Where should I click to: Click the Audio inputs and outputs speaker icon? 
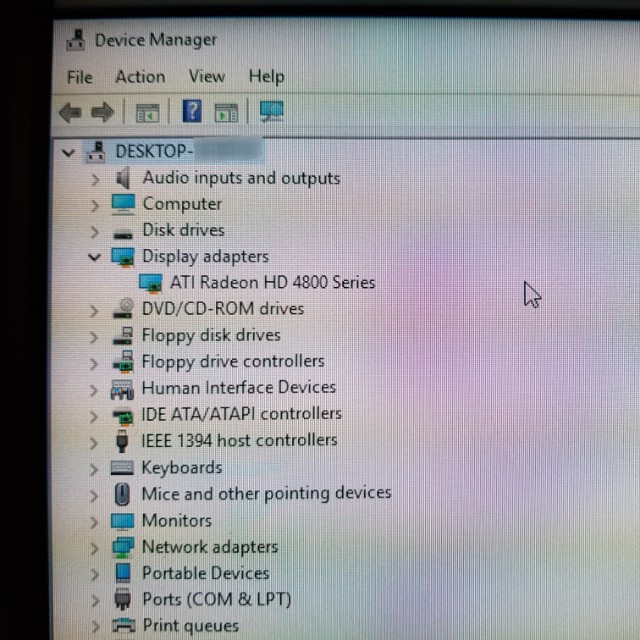(123, 178)
